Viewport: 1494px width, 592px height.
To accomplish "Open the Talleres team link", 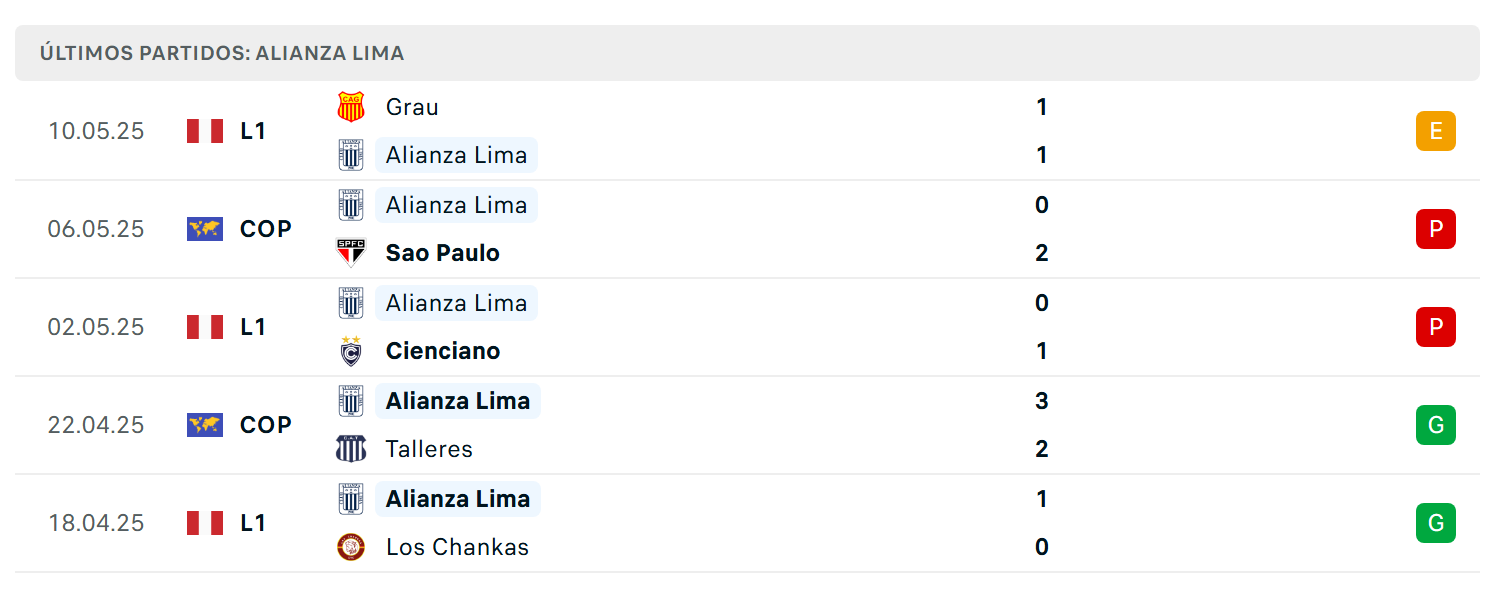I will pos(429,449).
